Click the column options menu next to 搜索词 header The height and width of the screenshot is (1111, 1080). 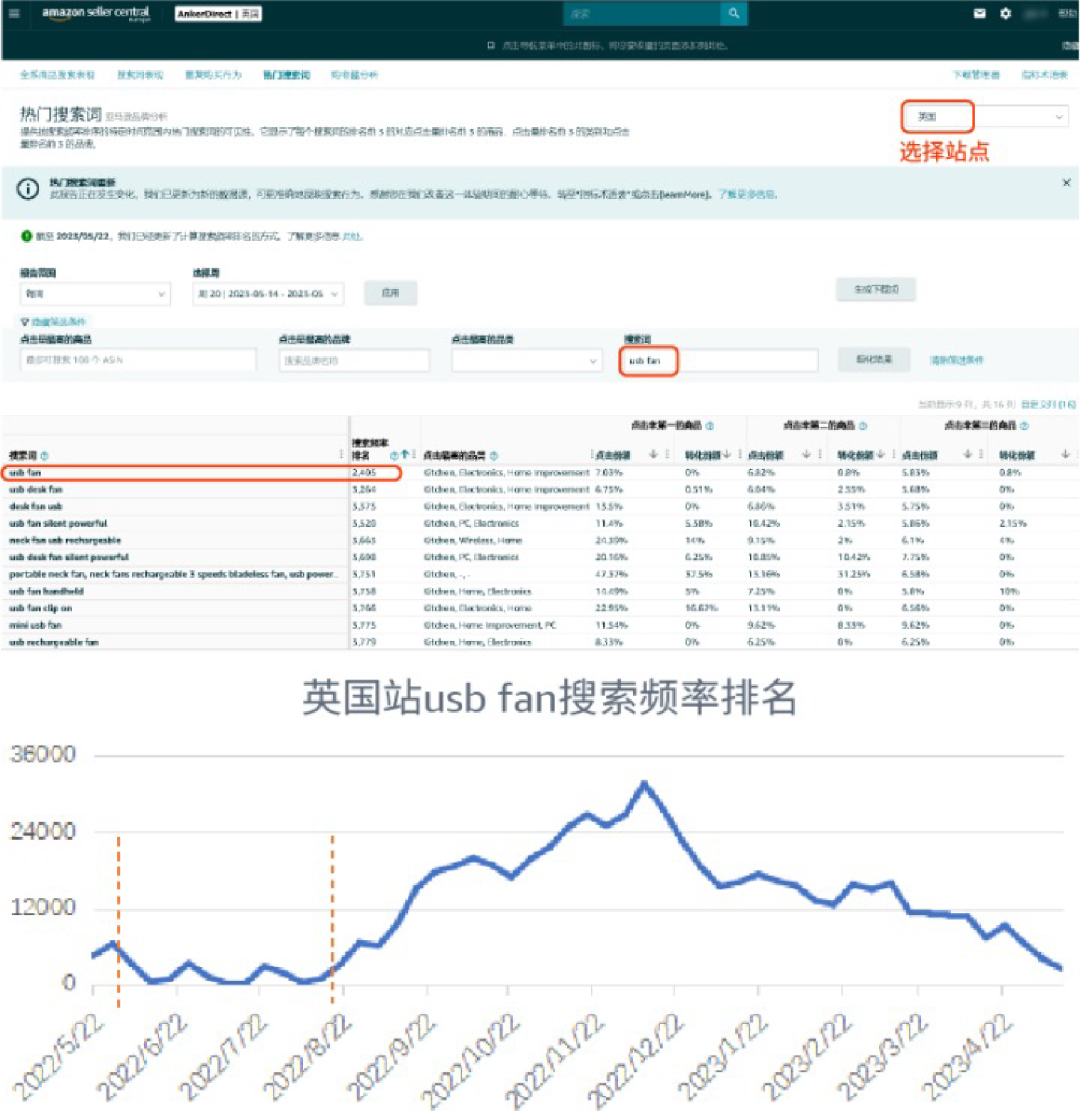point(341,454)
